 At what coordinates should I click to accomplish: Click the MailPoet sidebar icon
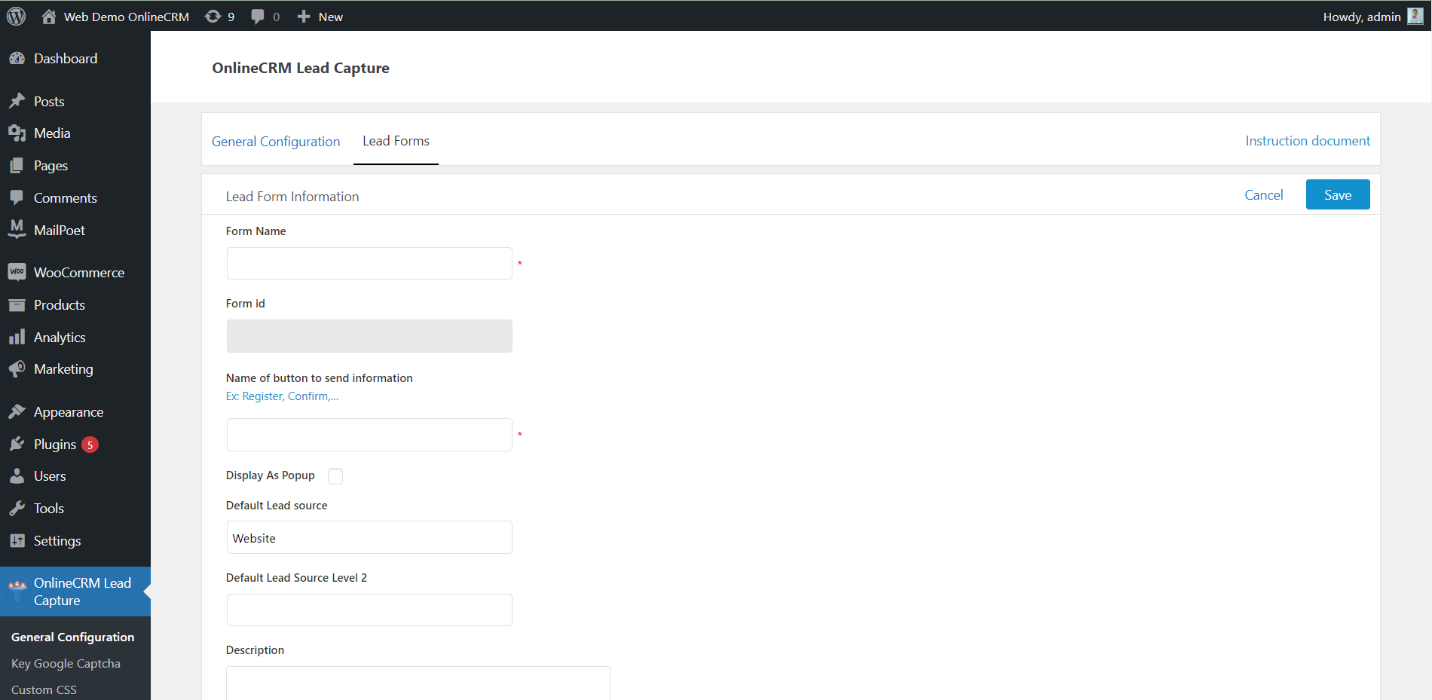(18, 230)
